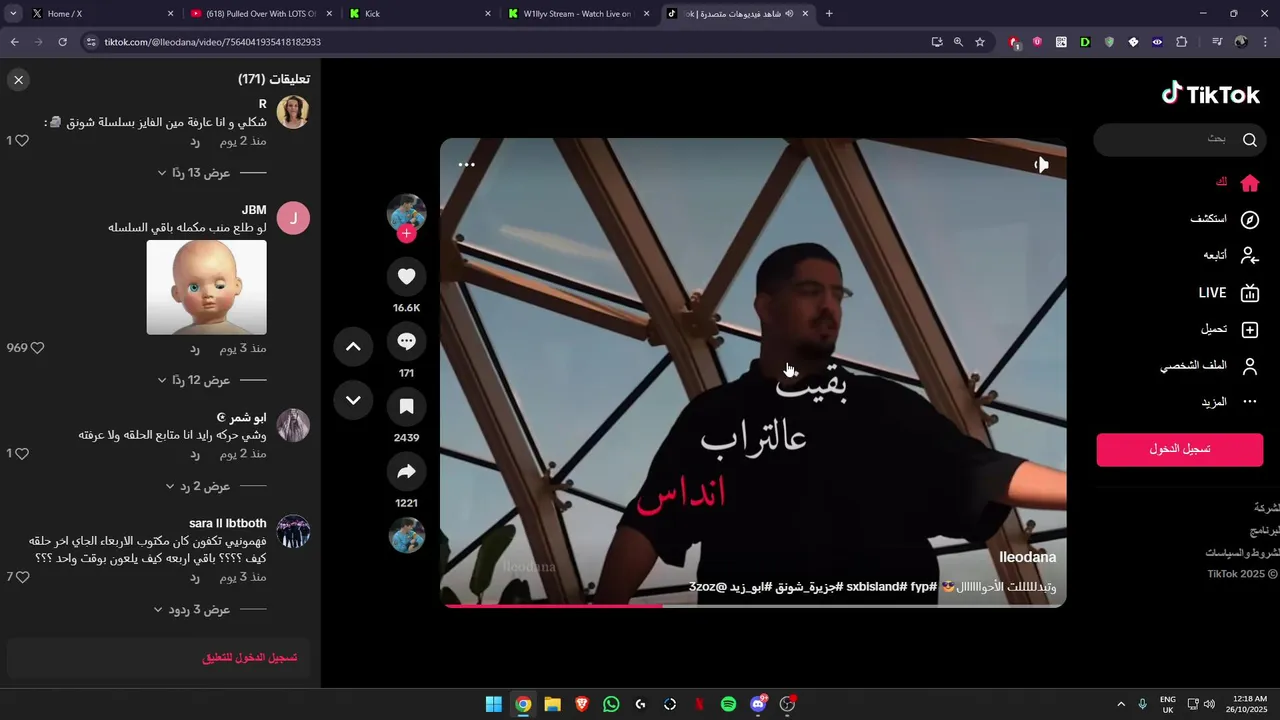Screen dimensions: 1280x720
Task: Open LIVE section in sidebar
Action: [1229, 293]
